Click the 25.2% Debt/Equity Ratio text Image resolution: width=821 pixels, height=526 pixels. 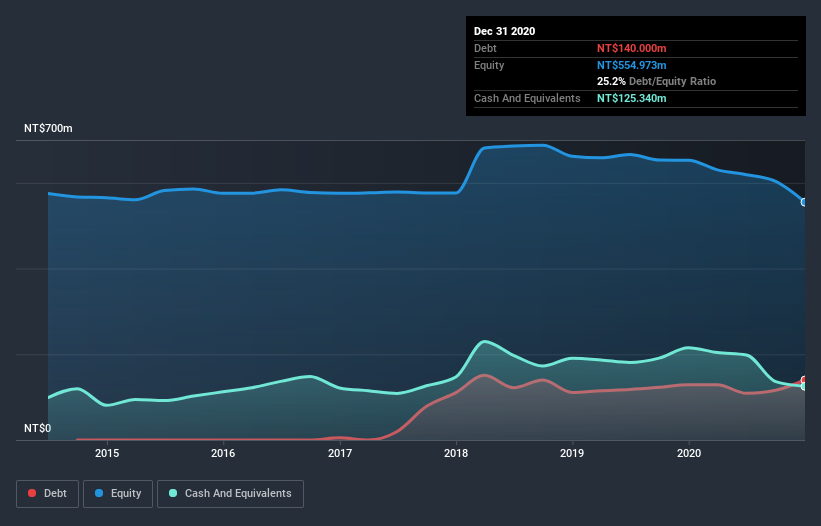pyautogui.click(x=657, y=81)
